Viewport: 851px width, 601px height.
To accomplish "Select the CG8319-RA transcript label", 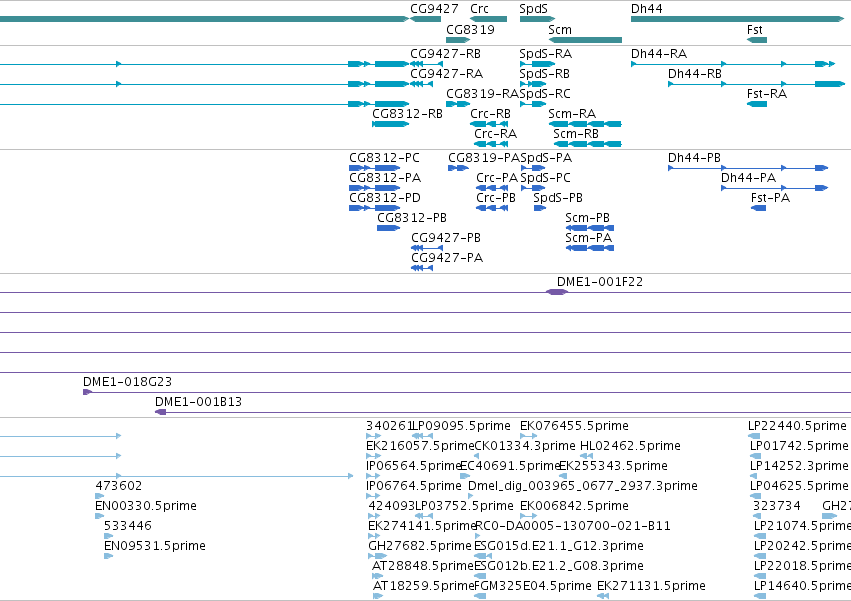I will [x=482, y=94].
